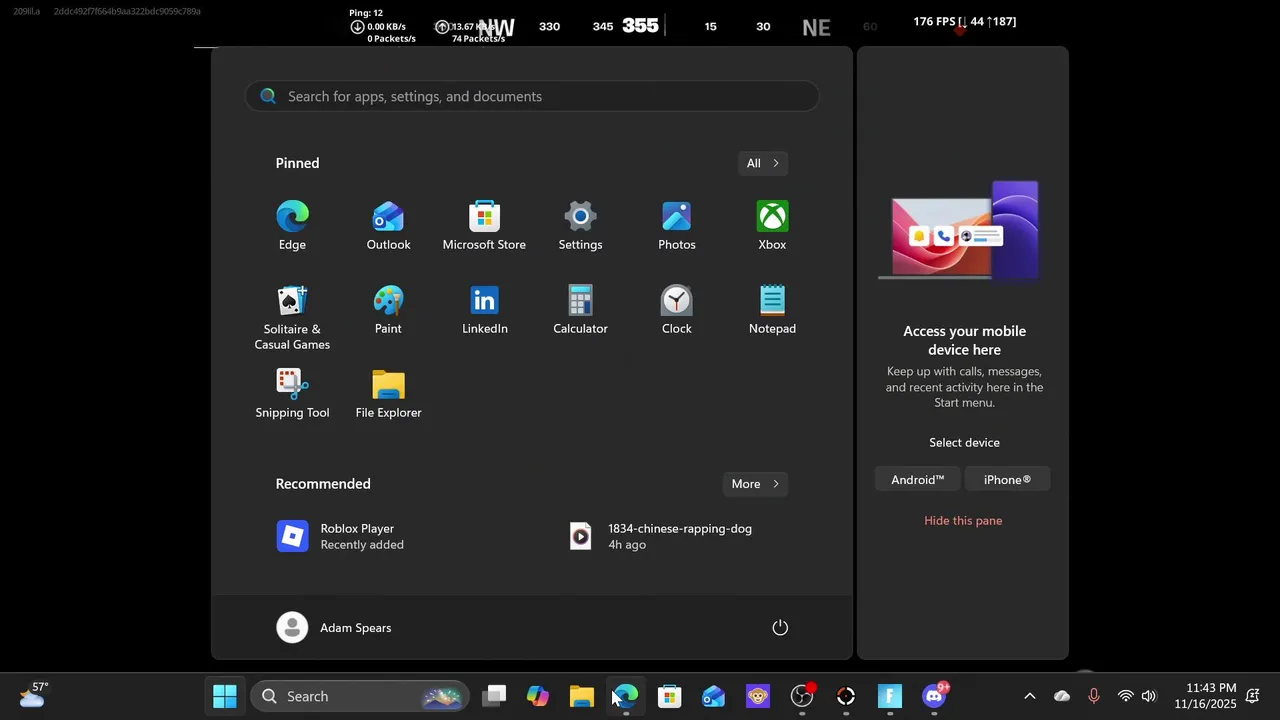Open the Snipping Tool

[x=292, y=394]
